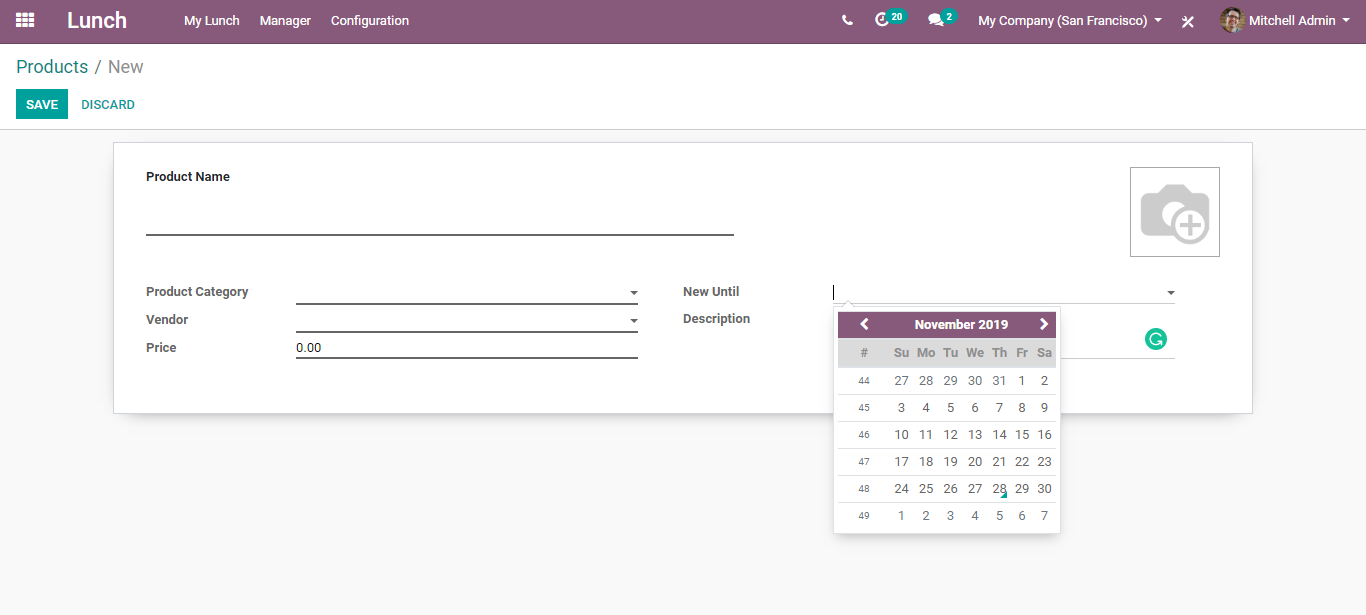Click the Product Name input field
1366x615 pixels.
pos(440,217)
